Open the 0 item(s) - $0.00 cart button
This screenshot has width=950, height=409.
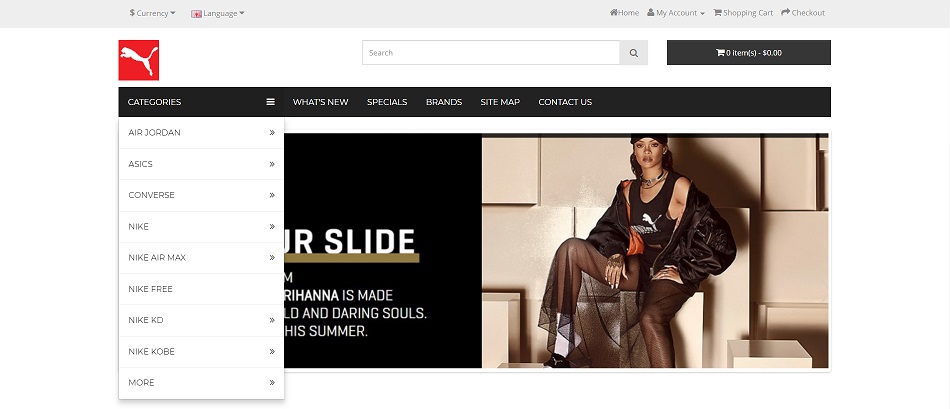point(749,53)
